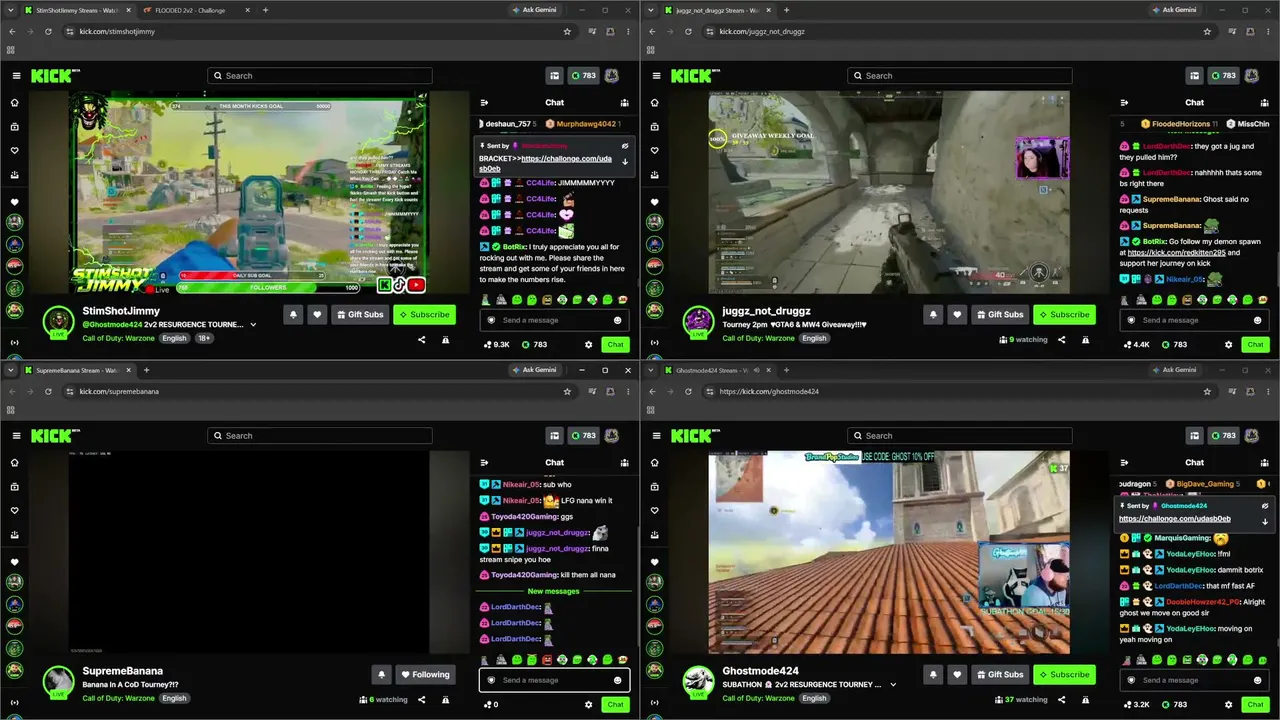
Task: Open Browse icon in juggz_not_druggz window sidebar
Action: (654, 127)
